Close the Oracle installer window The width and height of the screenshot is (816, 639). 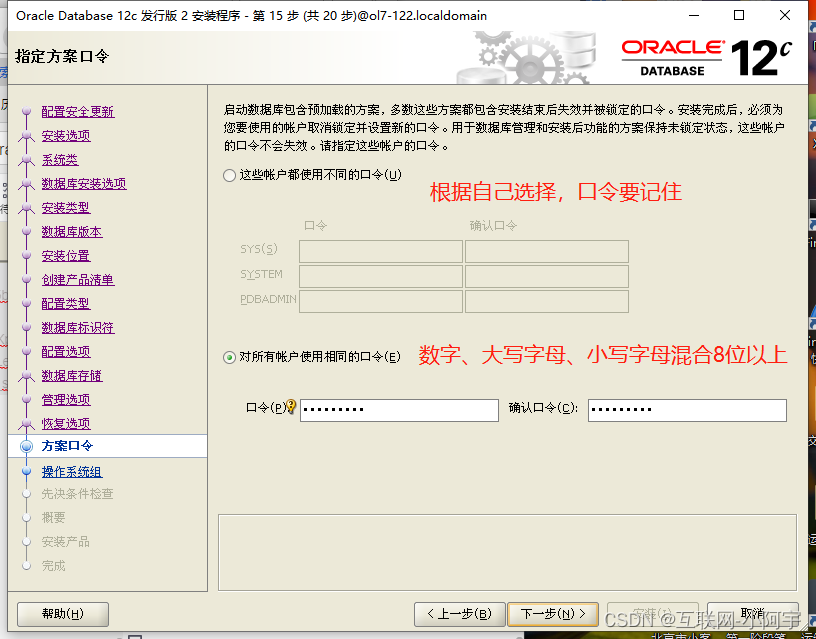[785, 16]
